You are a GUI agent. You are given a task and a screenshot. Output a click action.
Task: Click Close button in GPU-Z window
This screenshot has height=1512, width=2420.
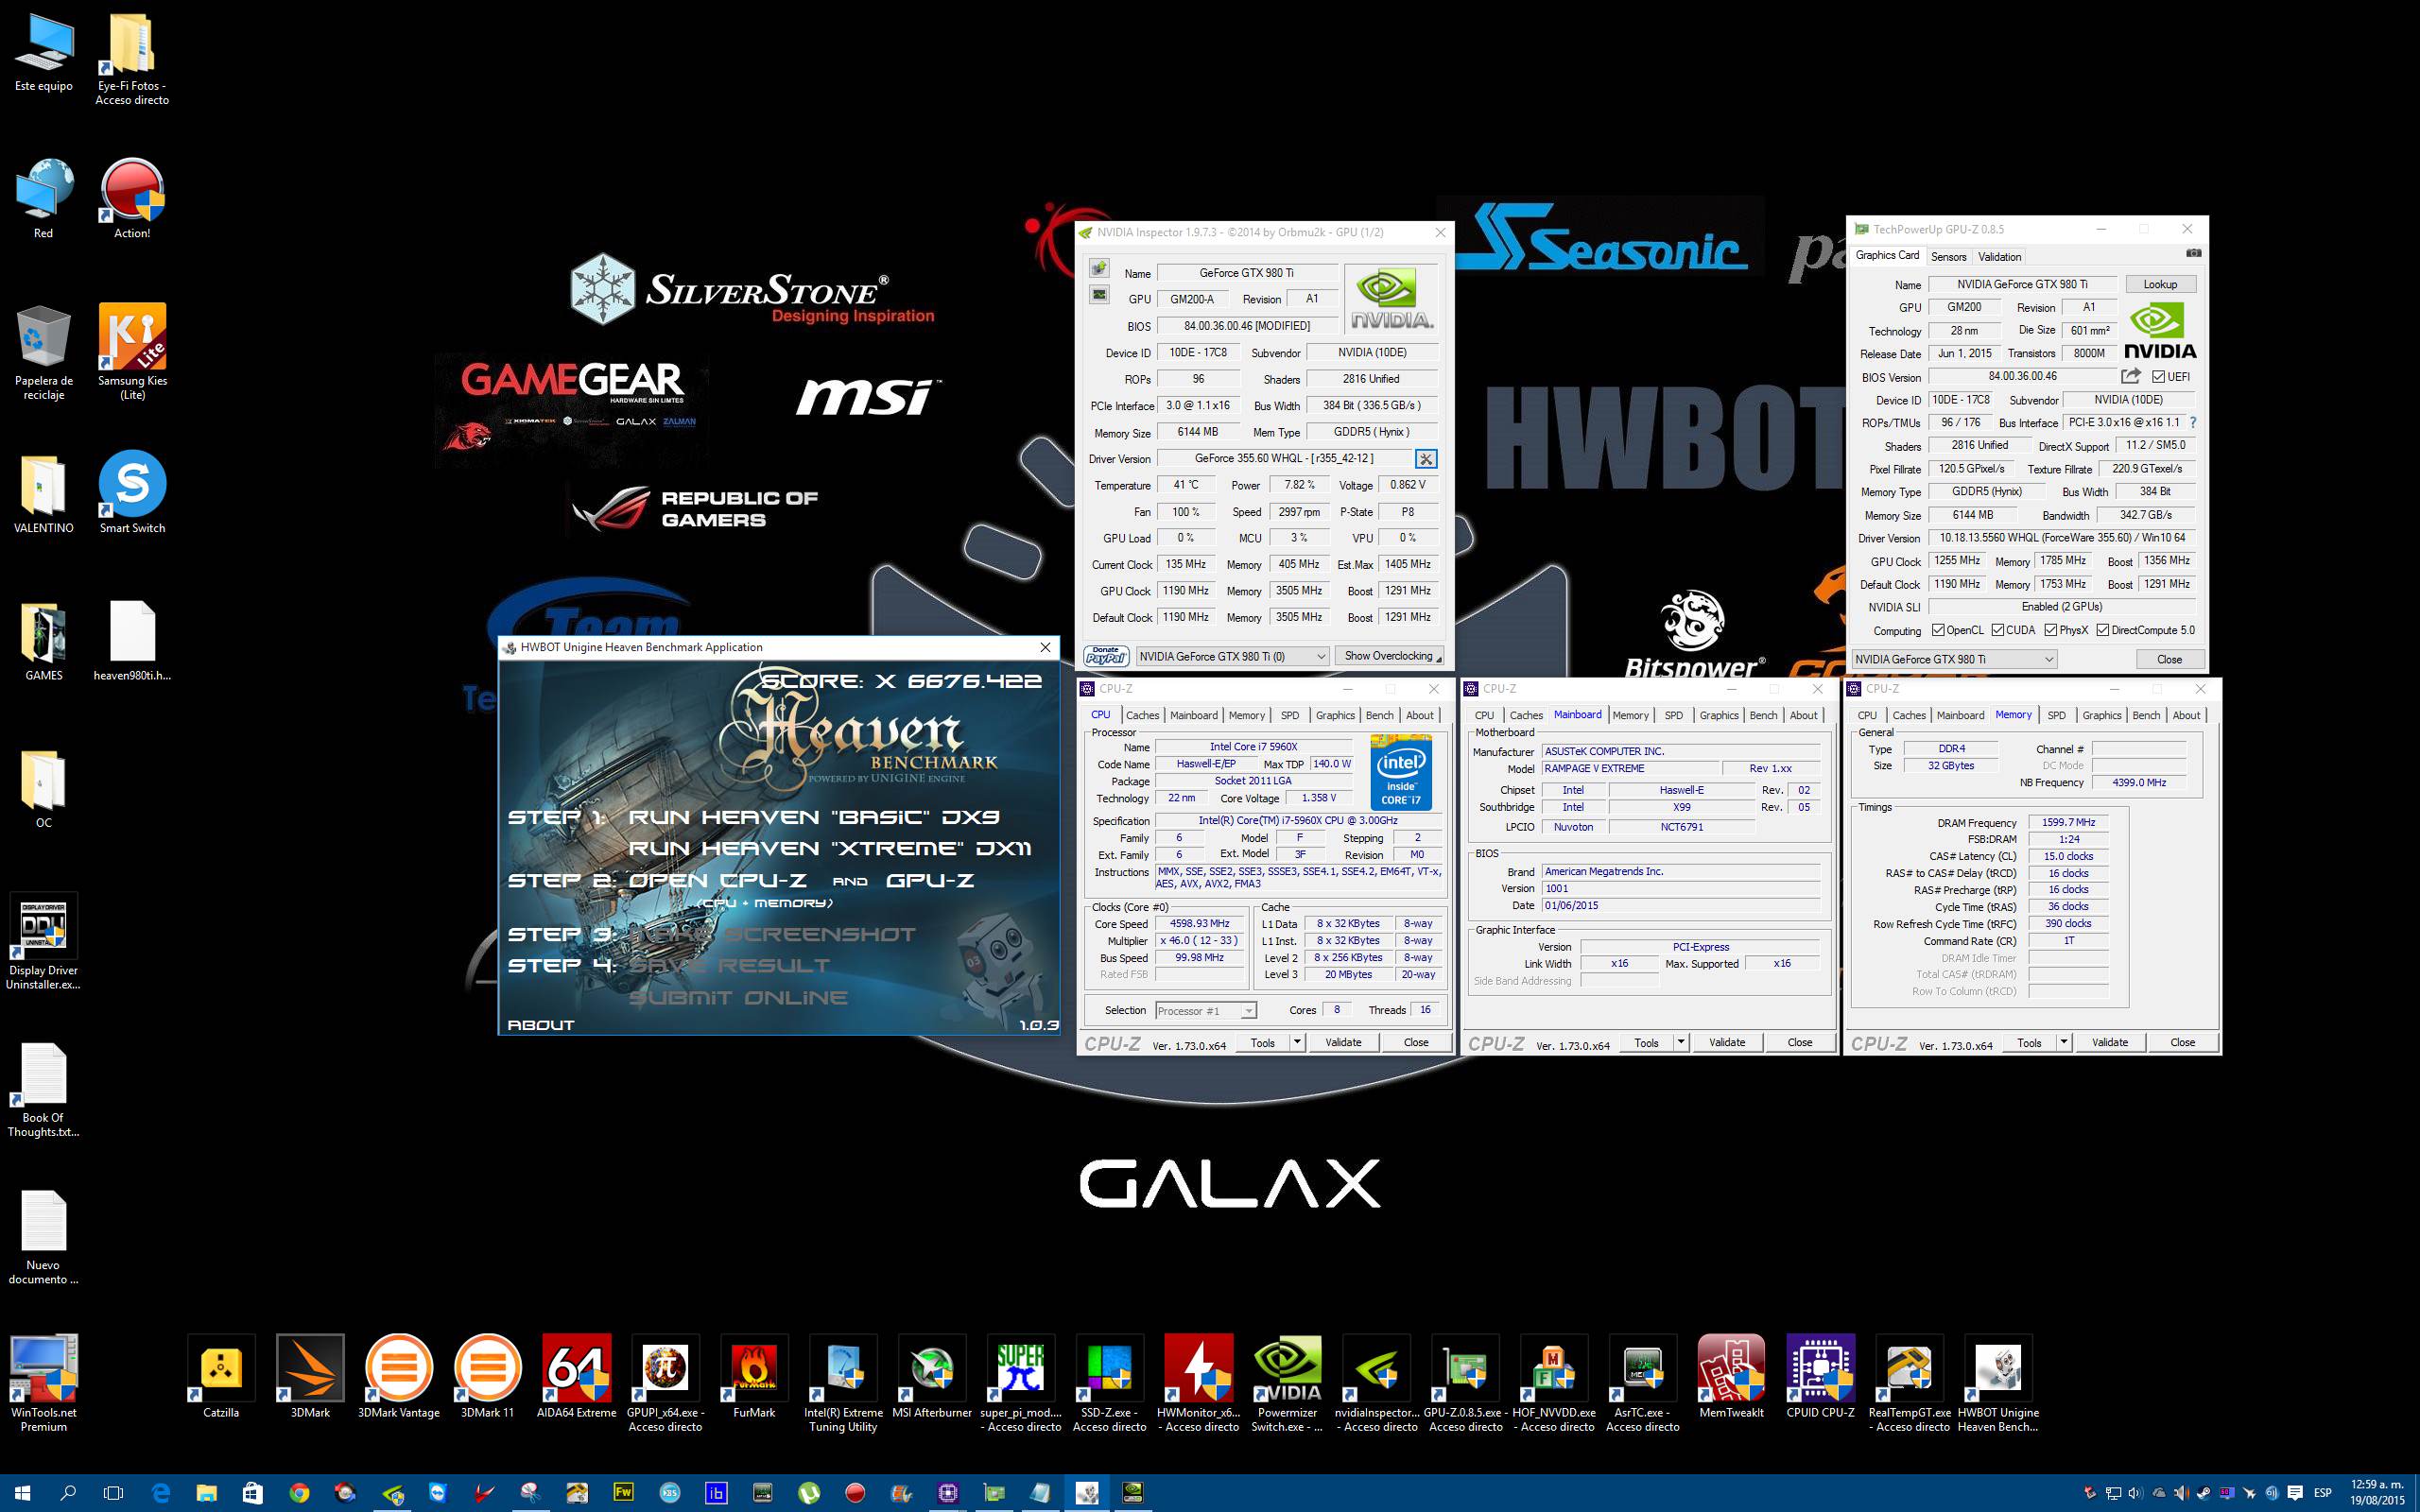[x=2170, y=659]
